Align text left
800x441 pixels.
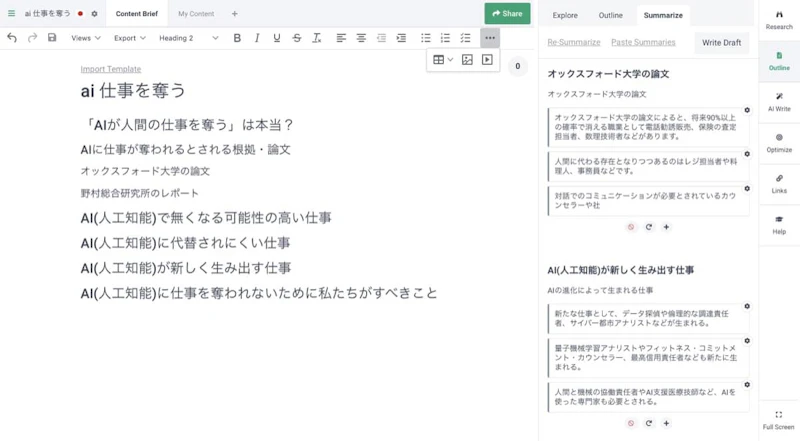tap(341, 38)
